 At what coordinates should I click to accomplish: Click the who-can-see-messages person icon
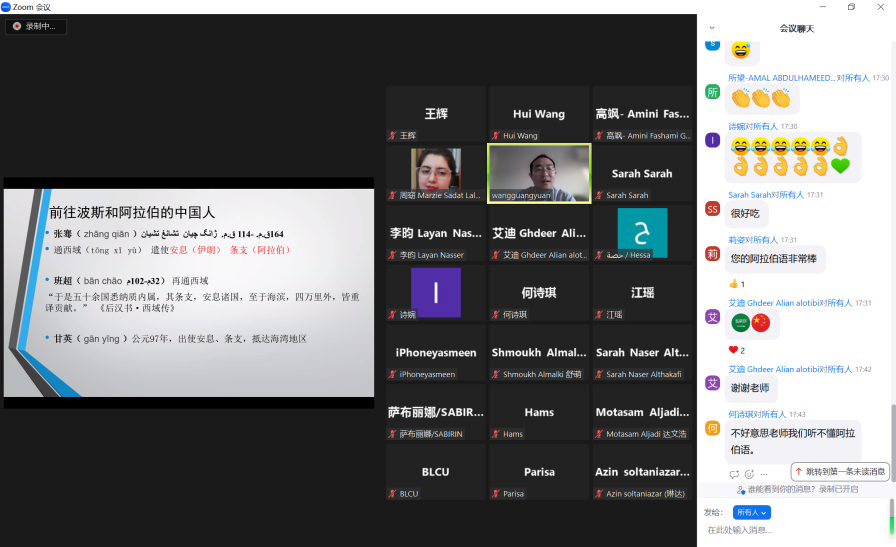pos(741,490)
